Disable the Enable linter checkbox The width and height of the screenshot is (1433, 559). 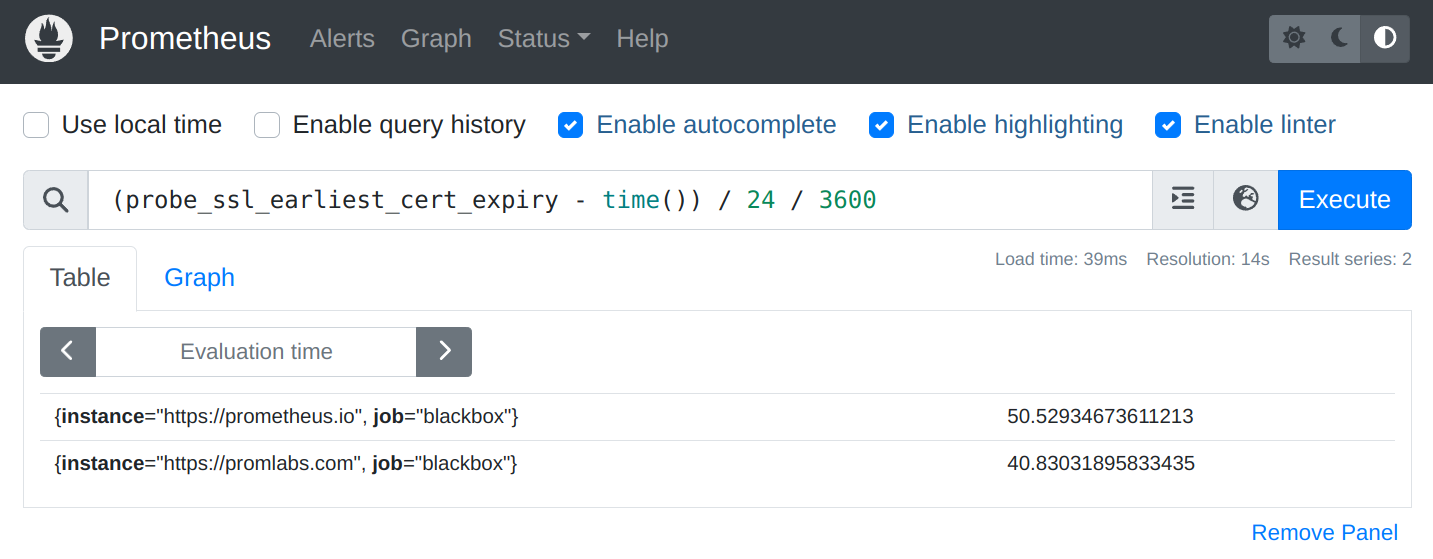(1168, 125)
